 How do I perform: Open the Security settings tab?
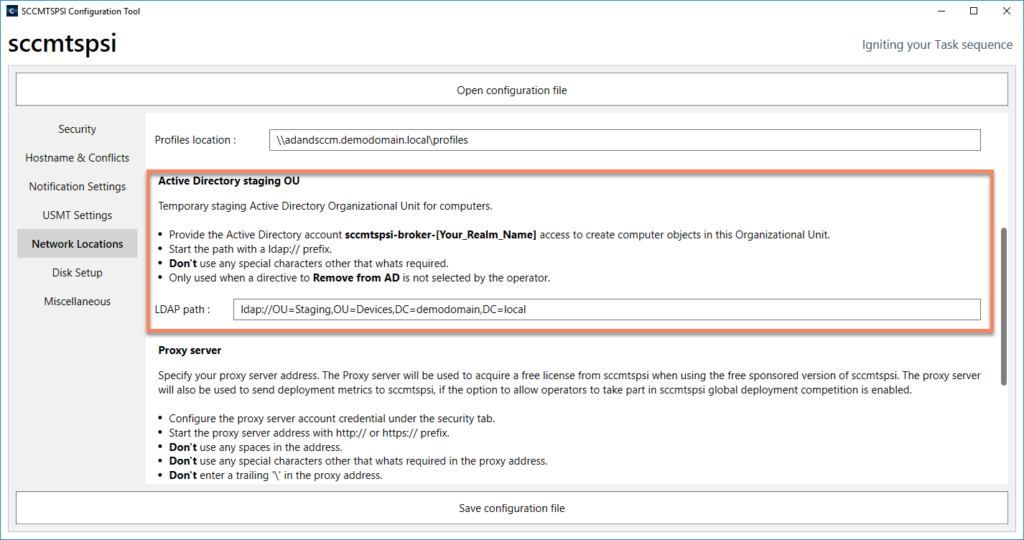(77, 129)
